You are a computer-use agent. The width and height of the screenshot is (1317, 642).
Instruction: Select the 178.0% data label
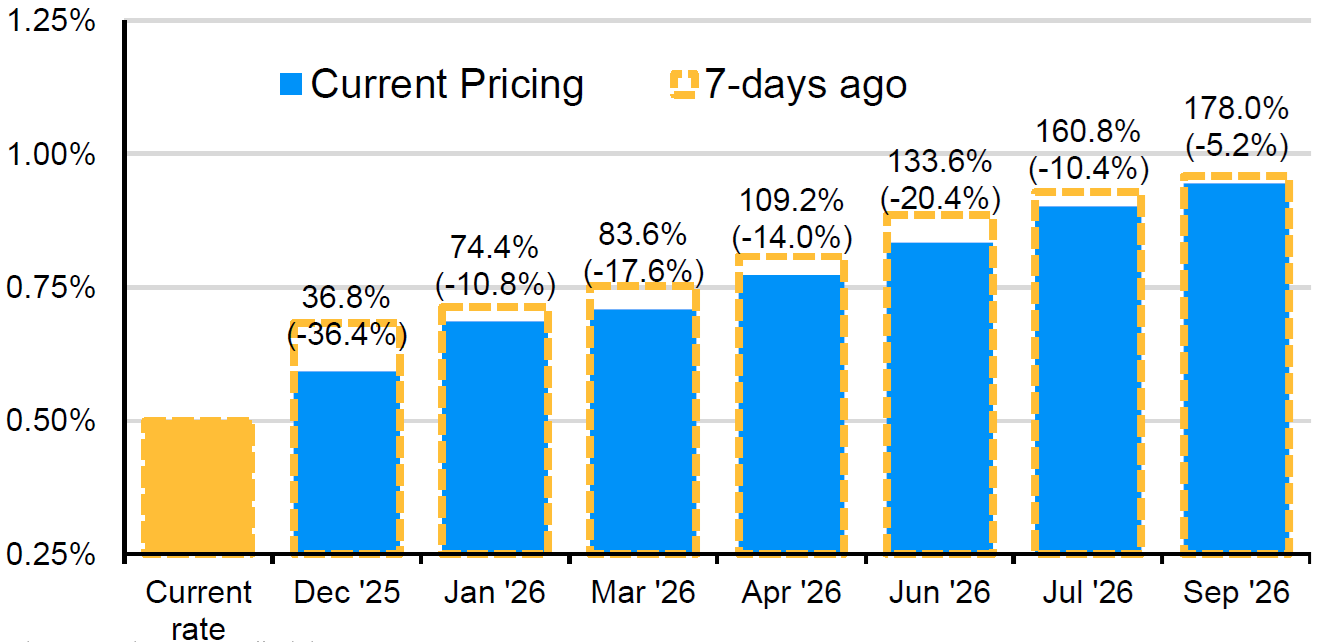[1235, 108]
